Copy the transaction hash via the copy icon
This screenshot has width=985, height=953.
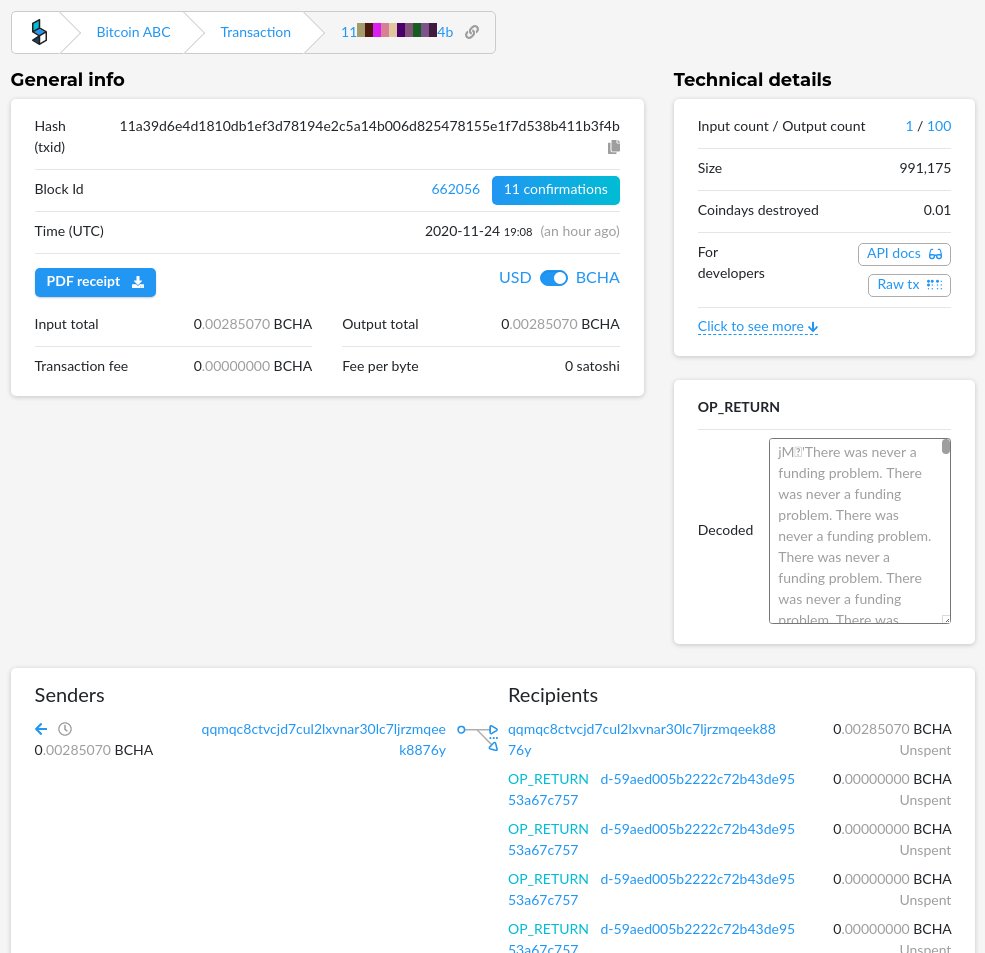click(614, 147)
